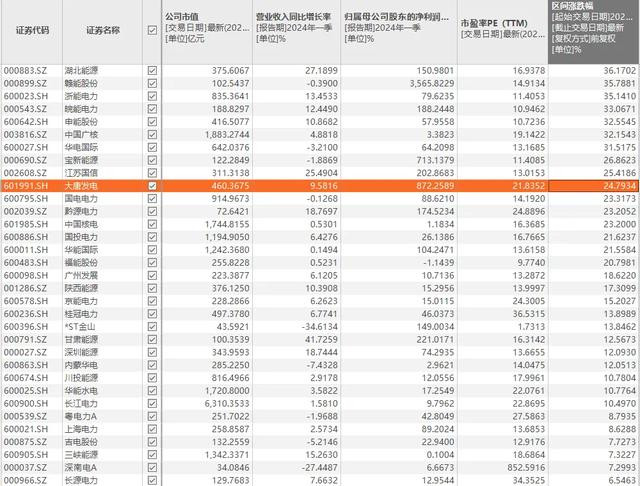640x486 pixels.
Task: Click PE cell 27.5863
Action: click(529, 416)
